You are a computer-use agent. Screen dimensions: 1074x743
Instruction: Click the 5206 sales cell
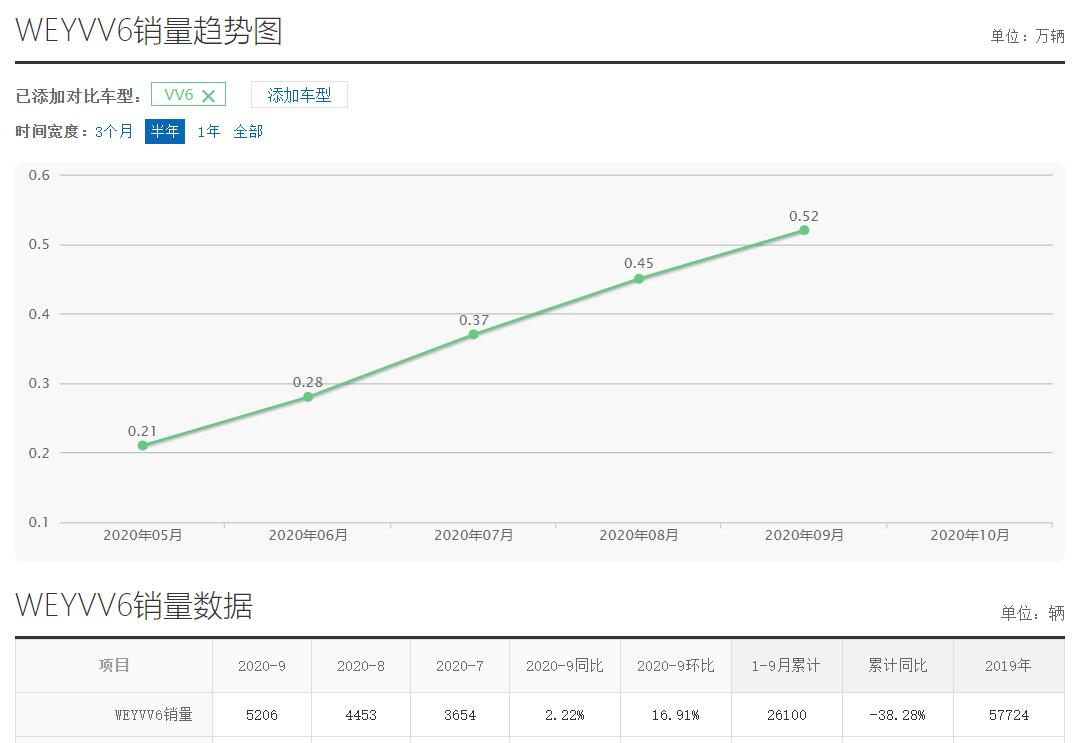262,715
